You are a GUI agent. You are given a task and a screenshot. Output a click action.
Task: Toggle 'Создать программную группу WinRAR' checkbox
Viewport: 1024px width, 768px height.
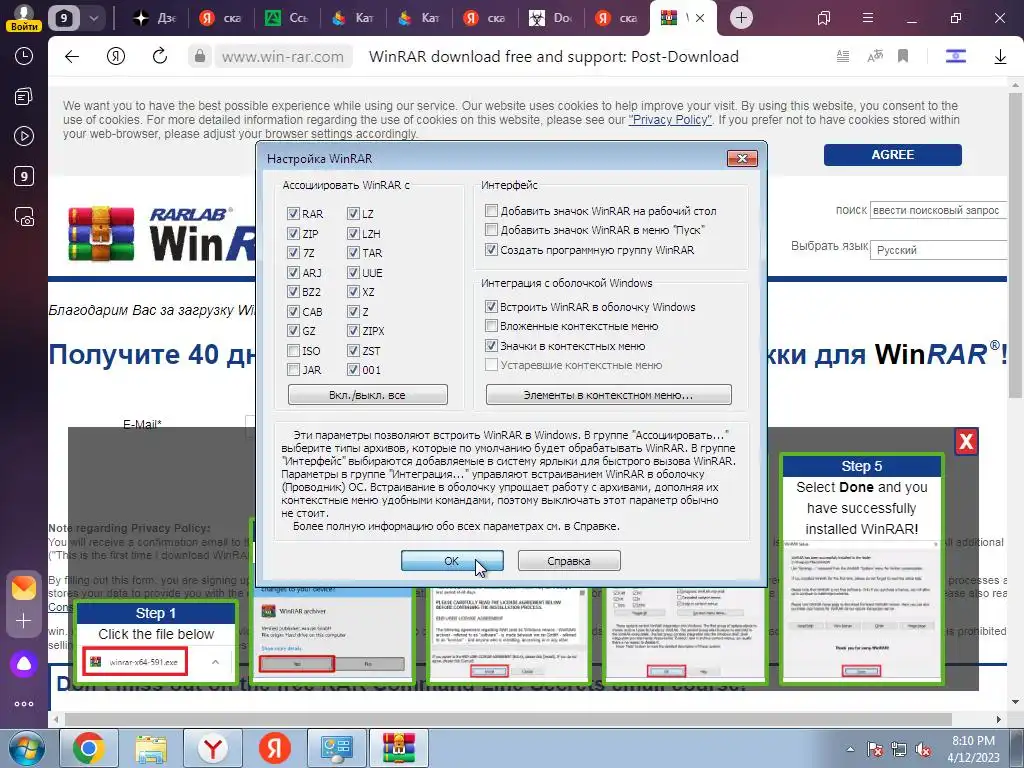click(x=491, y=249)
